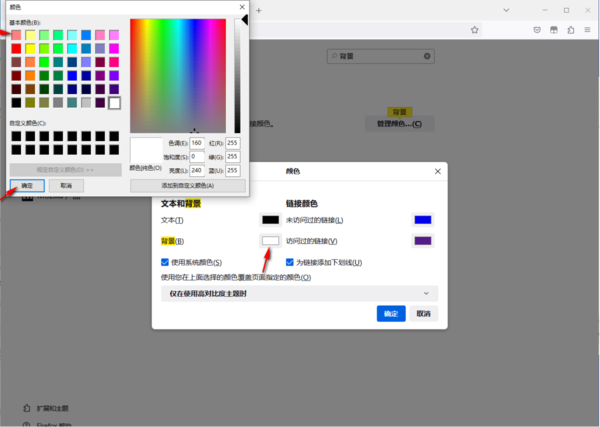Close the Firefox 颜色 dialog with X
This screenshot has height=427, width=600.
point(437,171)
